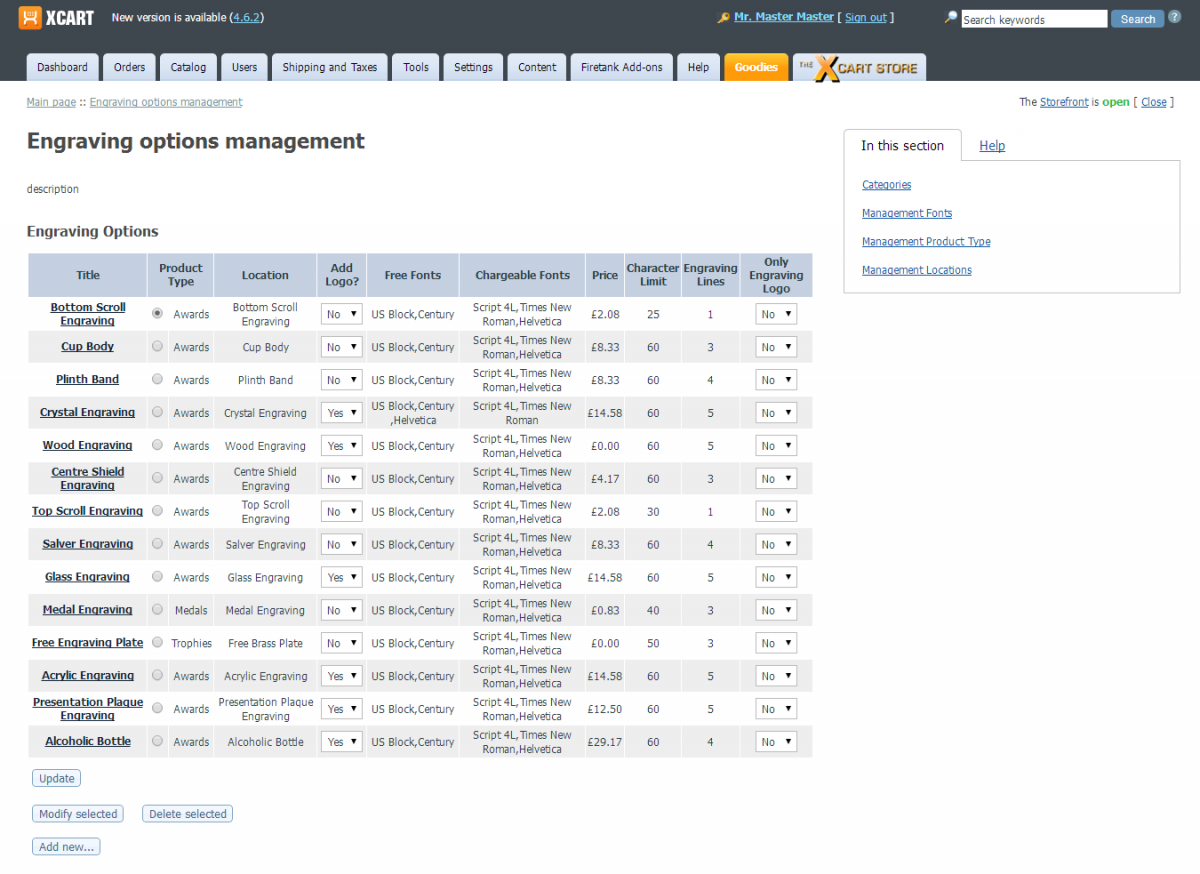Open the Shipping and Taxes tab
The height and width of the screenshot is (874, 1200).
pos(329,68)
